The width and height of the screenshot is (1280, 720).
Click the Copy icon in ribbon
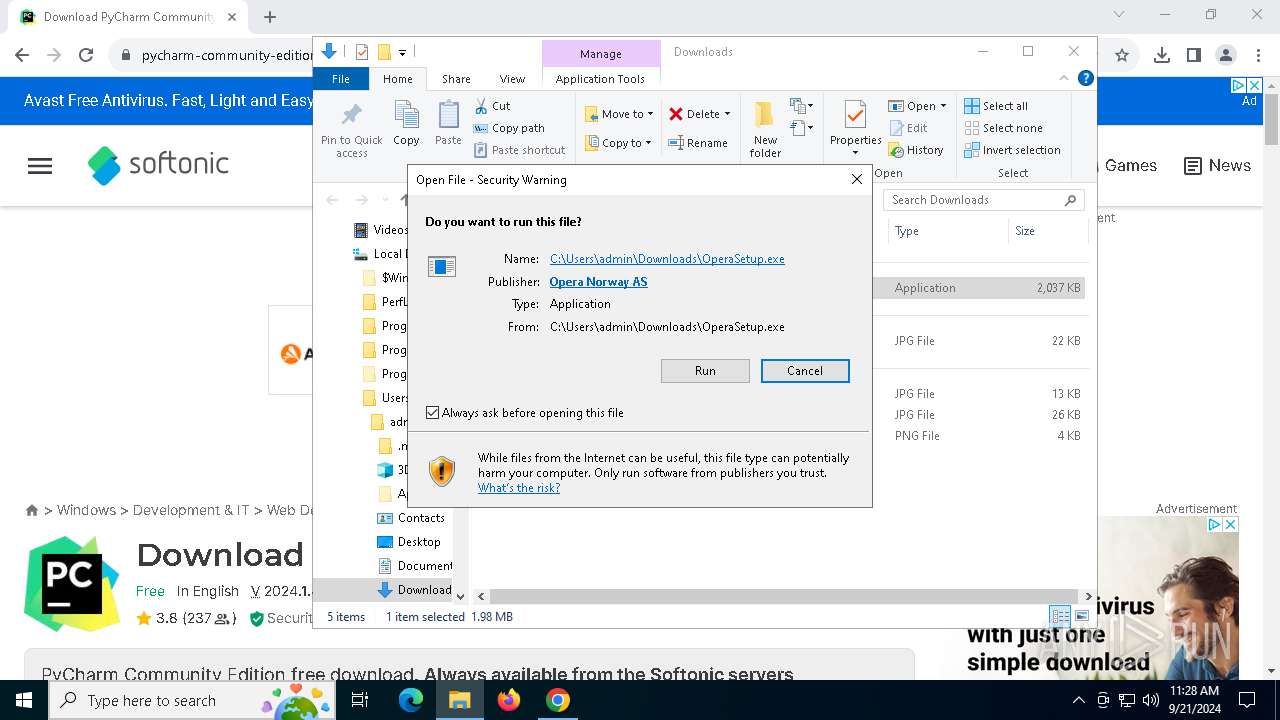point(406,124)
